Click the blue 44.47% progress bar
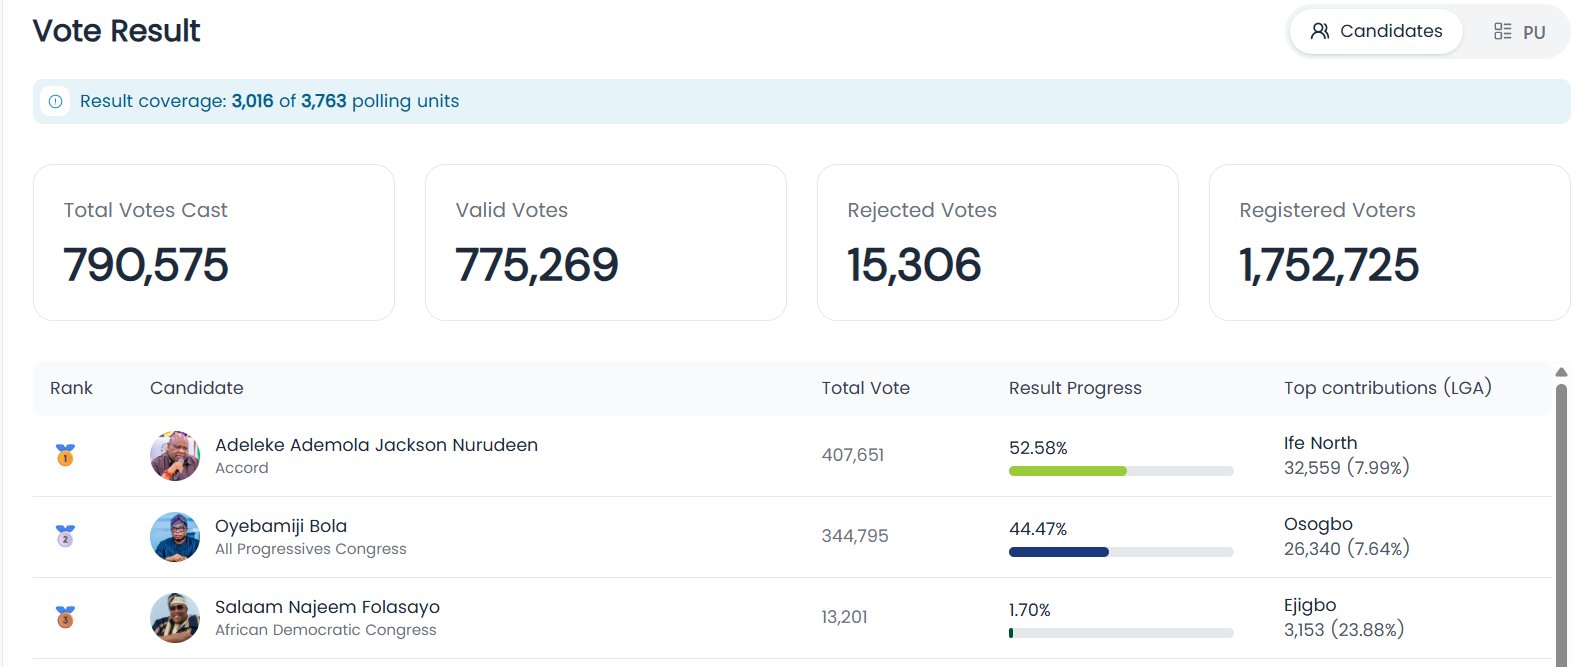 (1121, 552)
